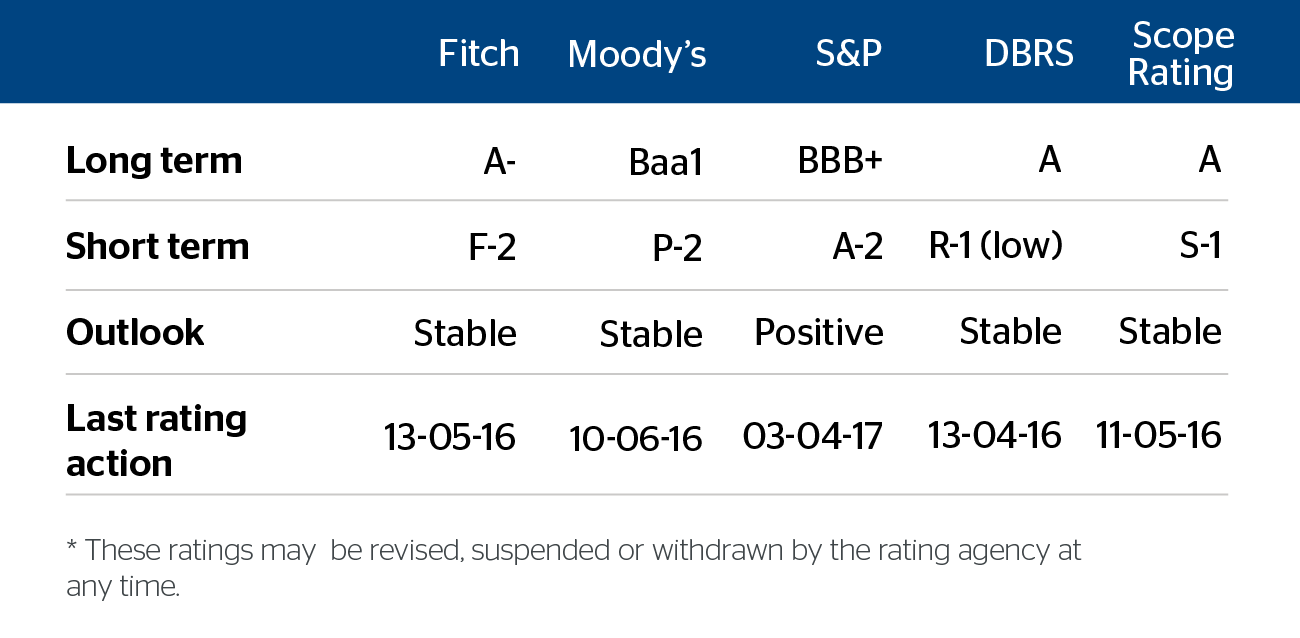Select the BBB+ rating from S&P
This screenshot has height=638, width=1300.
point(840,161)
